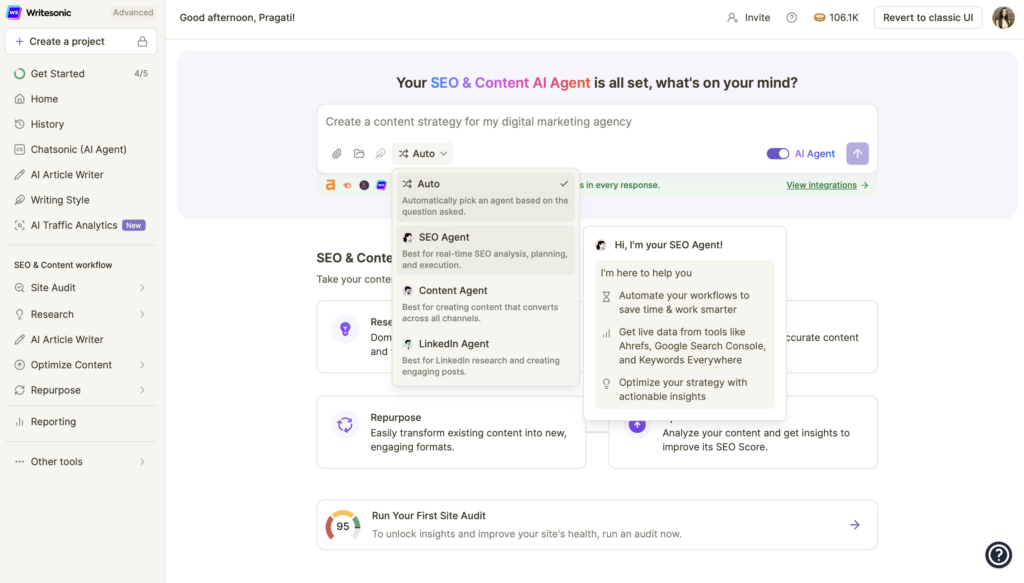Click Revert to classic UI button
The image size is (1024, 583).
pyautogui.click(x=928, y=18)
